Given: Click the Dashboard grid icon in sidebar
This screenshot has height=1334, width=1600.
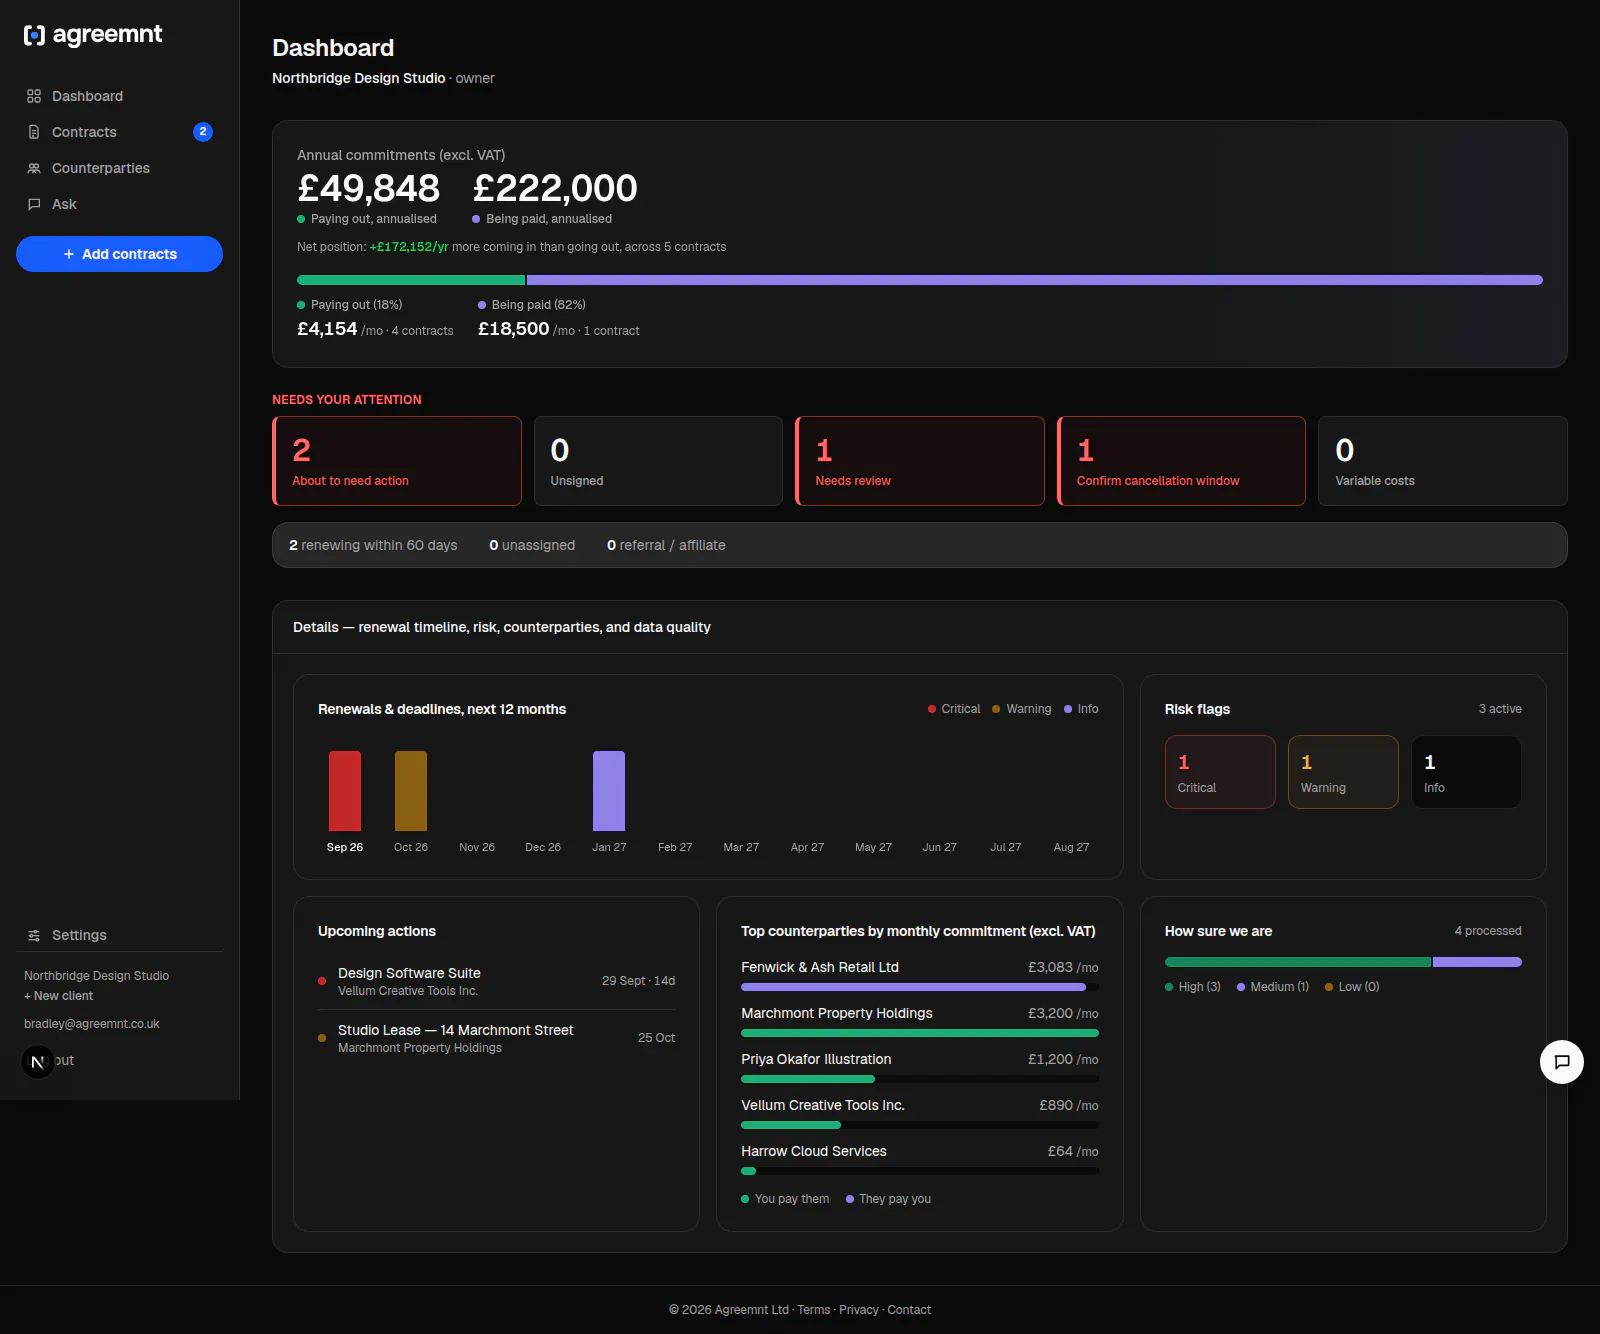Looking at the screenshot, I should point(34,96).
